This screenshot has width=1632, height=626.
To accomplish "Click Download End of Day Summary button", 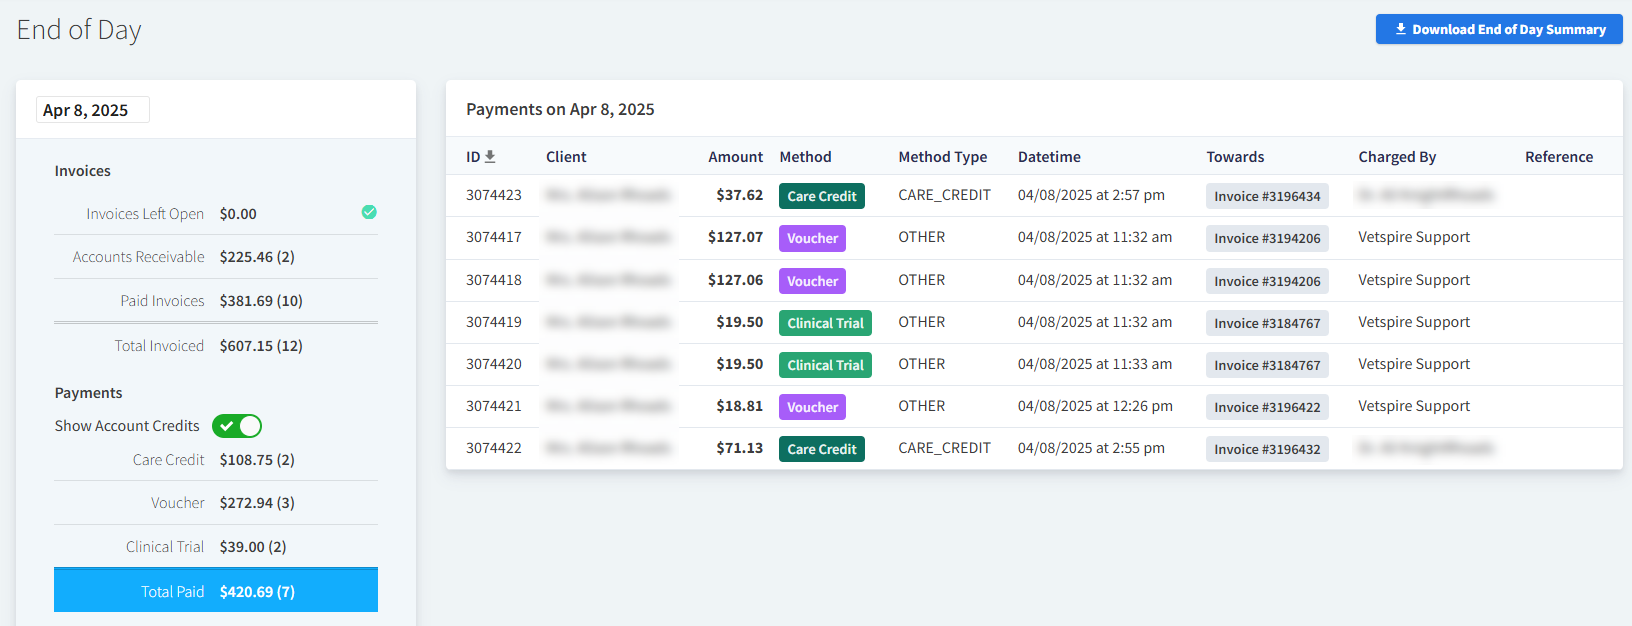I will (x=1498, y=29).
